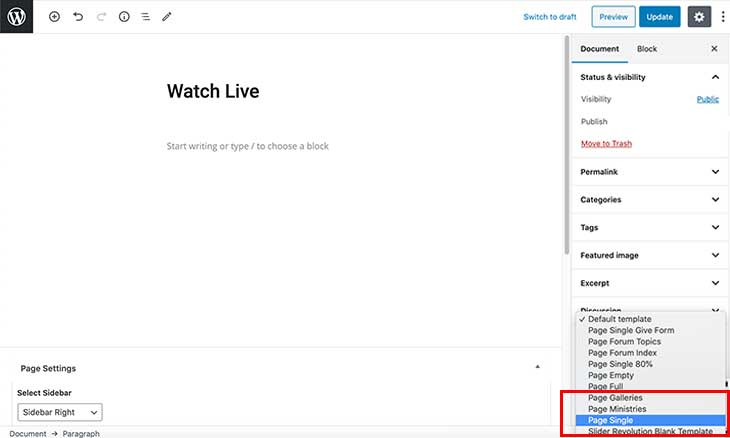The height and width of the screenshot is (438, 730).
Task: Click the Update button
Action: (659, 17)
